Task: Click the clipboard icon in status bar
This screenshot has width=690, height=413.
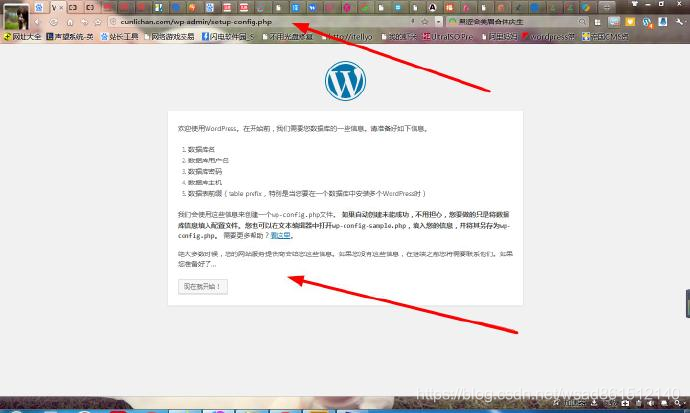Action: 639,403
